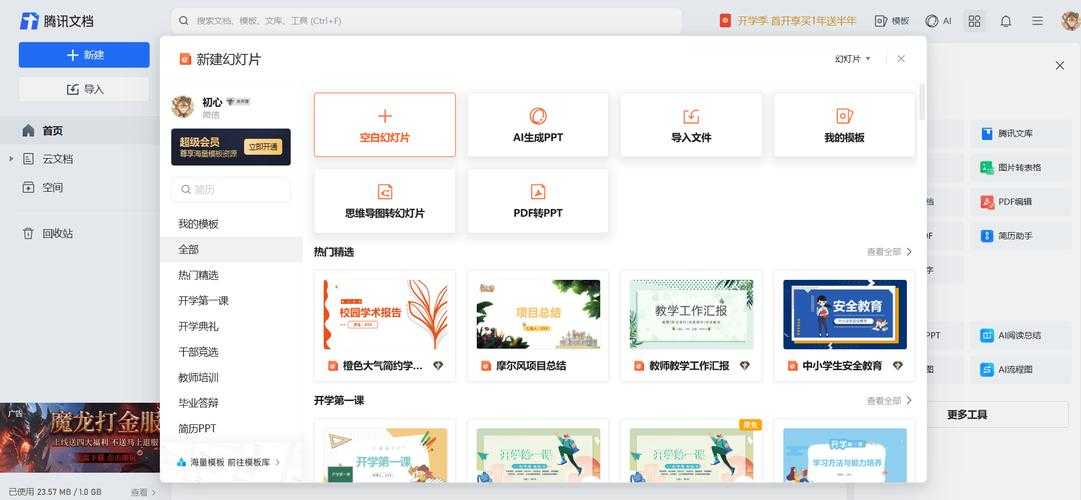Click the 导入 button in sidebar

[84, 89]
